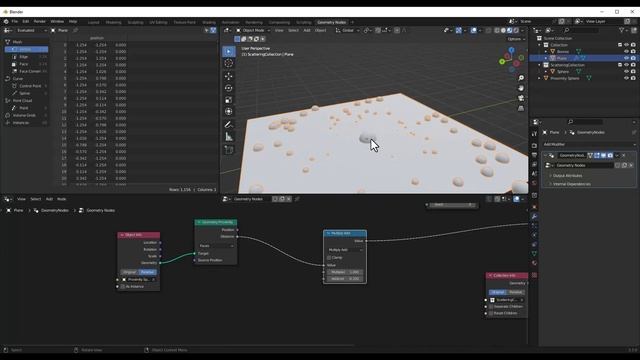This screenshot has width=640, height=360.
Task: Toggle pin icon next to Plane in spreadsheet header
Action: click(x=76, y=30)
